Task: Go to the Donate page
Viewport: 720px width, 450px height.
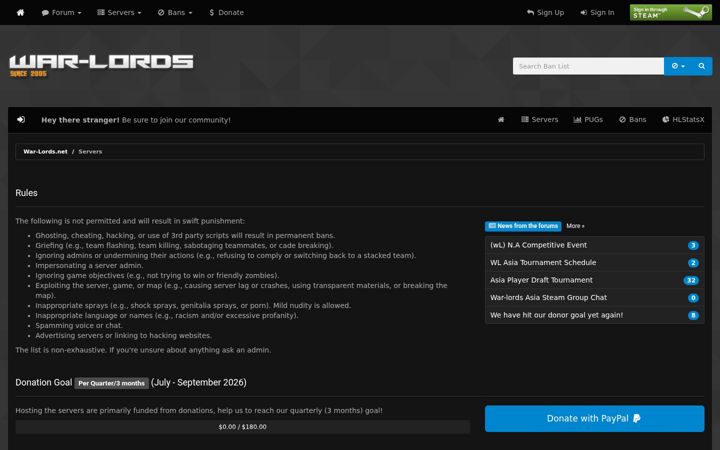Action: point(226,12)
